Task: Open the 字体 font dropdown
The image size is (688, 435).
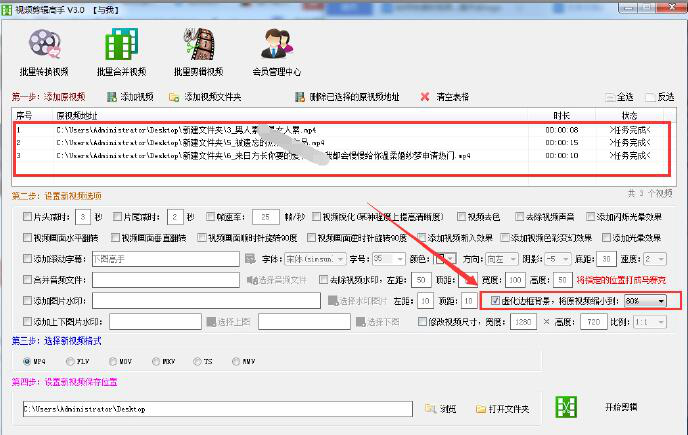Action: 315,259
